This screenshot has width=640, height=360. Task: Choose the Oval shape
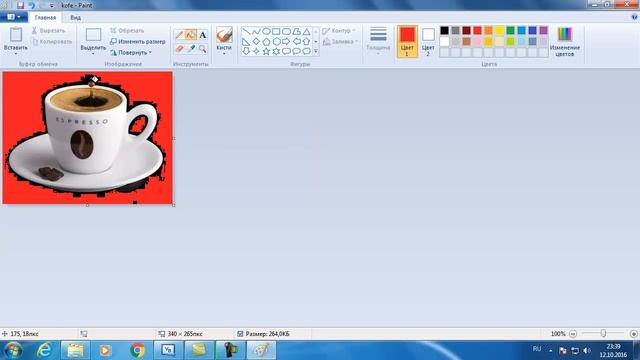[266, 31]
